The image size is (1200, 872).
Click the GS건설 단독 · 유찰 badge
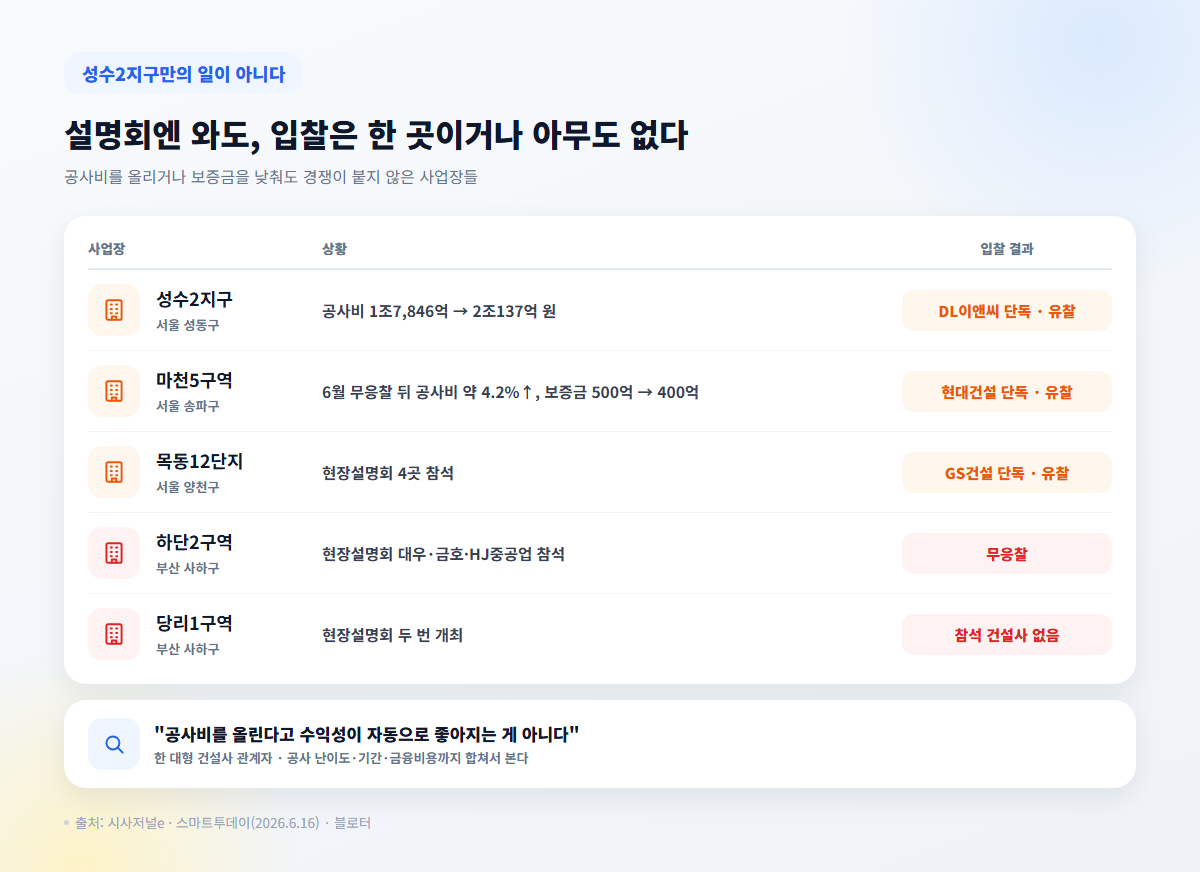1007,473
